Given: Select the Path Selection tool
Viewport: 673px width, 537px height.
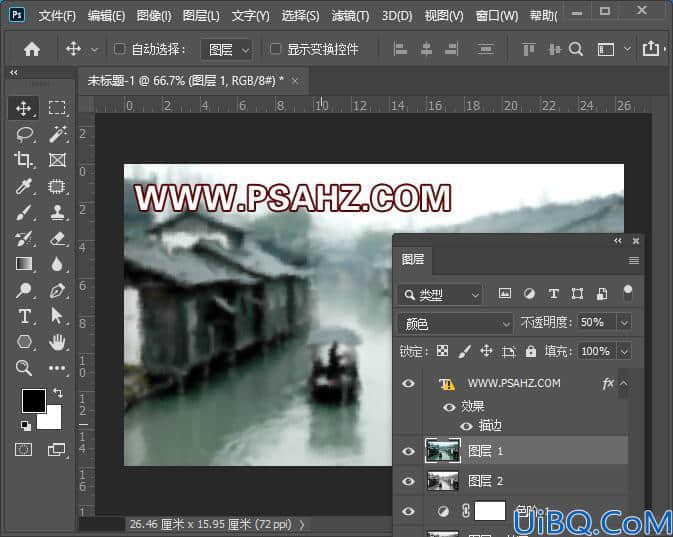Looking at the screenshot, I should tap(57, 316).
